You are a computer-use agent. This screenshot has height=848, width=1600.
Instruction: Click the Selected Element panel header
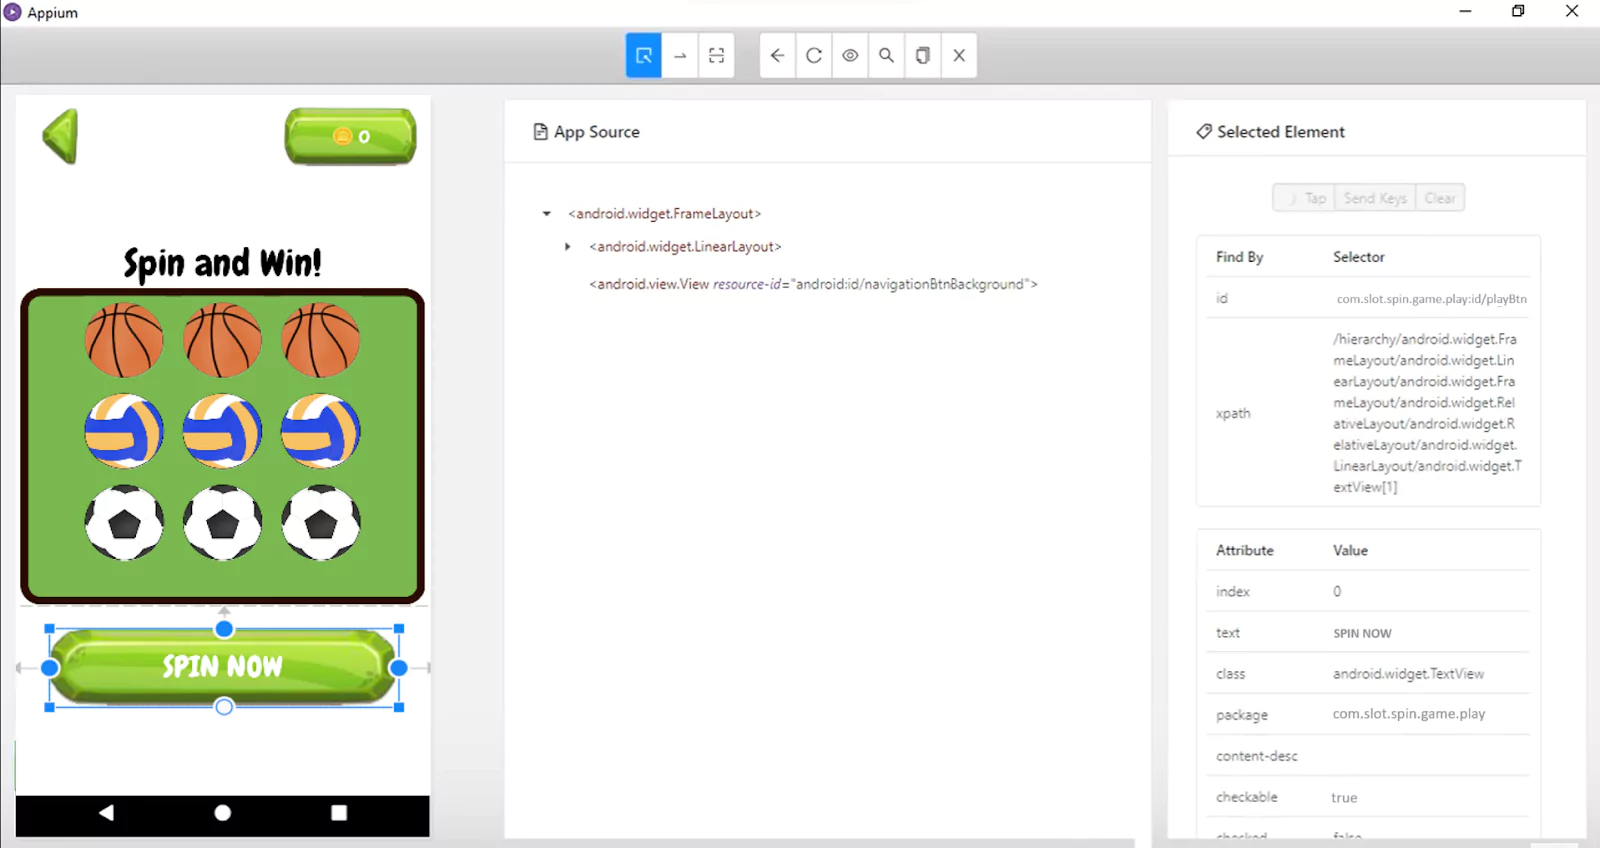pos(1270,132)
